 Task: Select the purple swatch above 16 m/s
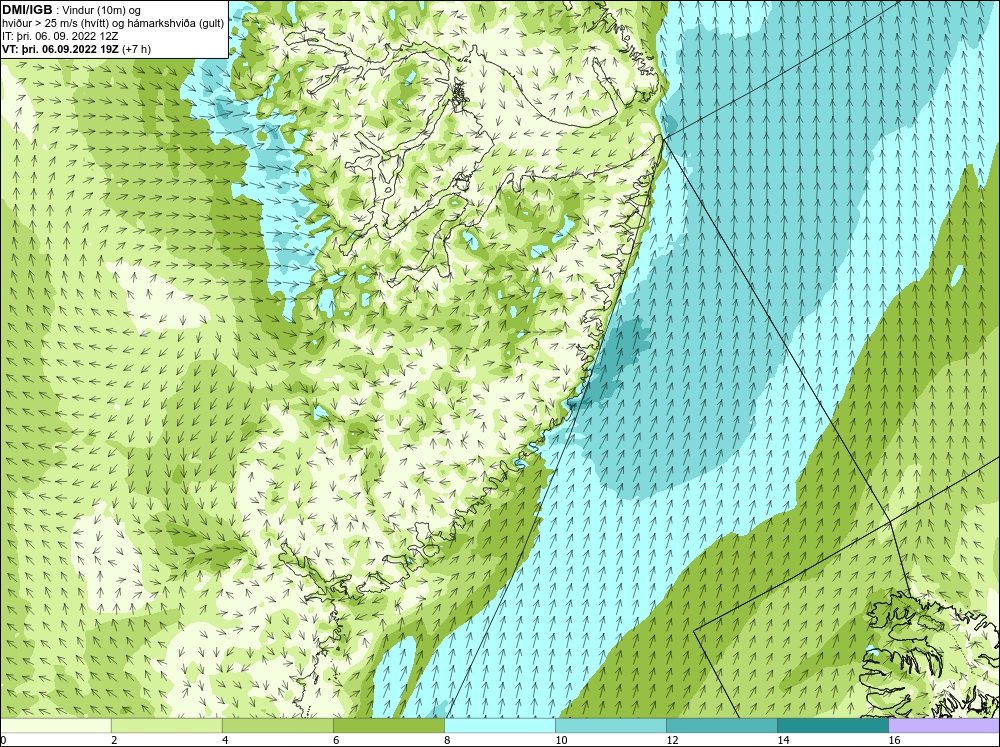pos(943,725)
